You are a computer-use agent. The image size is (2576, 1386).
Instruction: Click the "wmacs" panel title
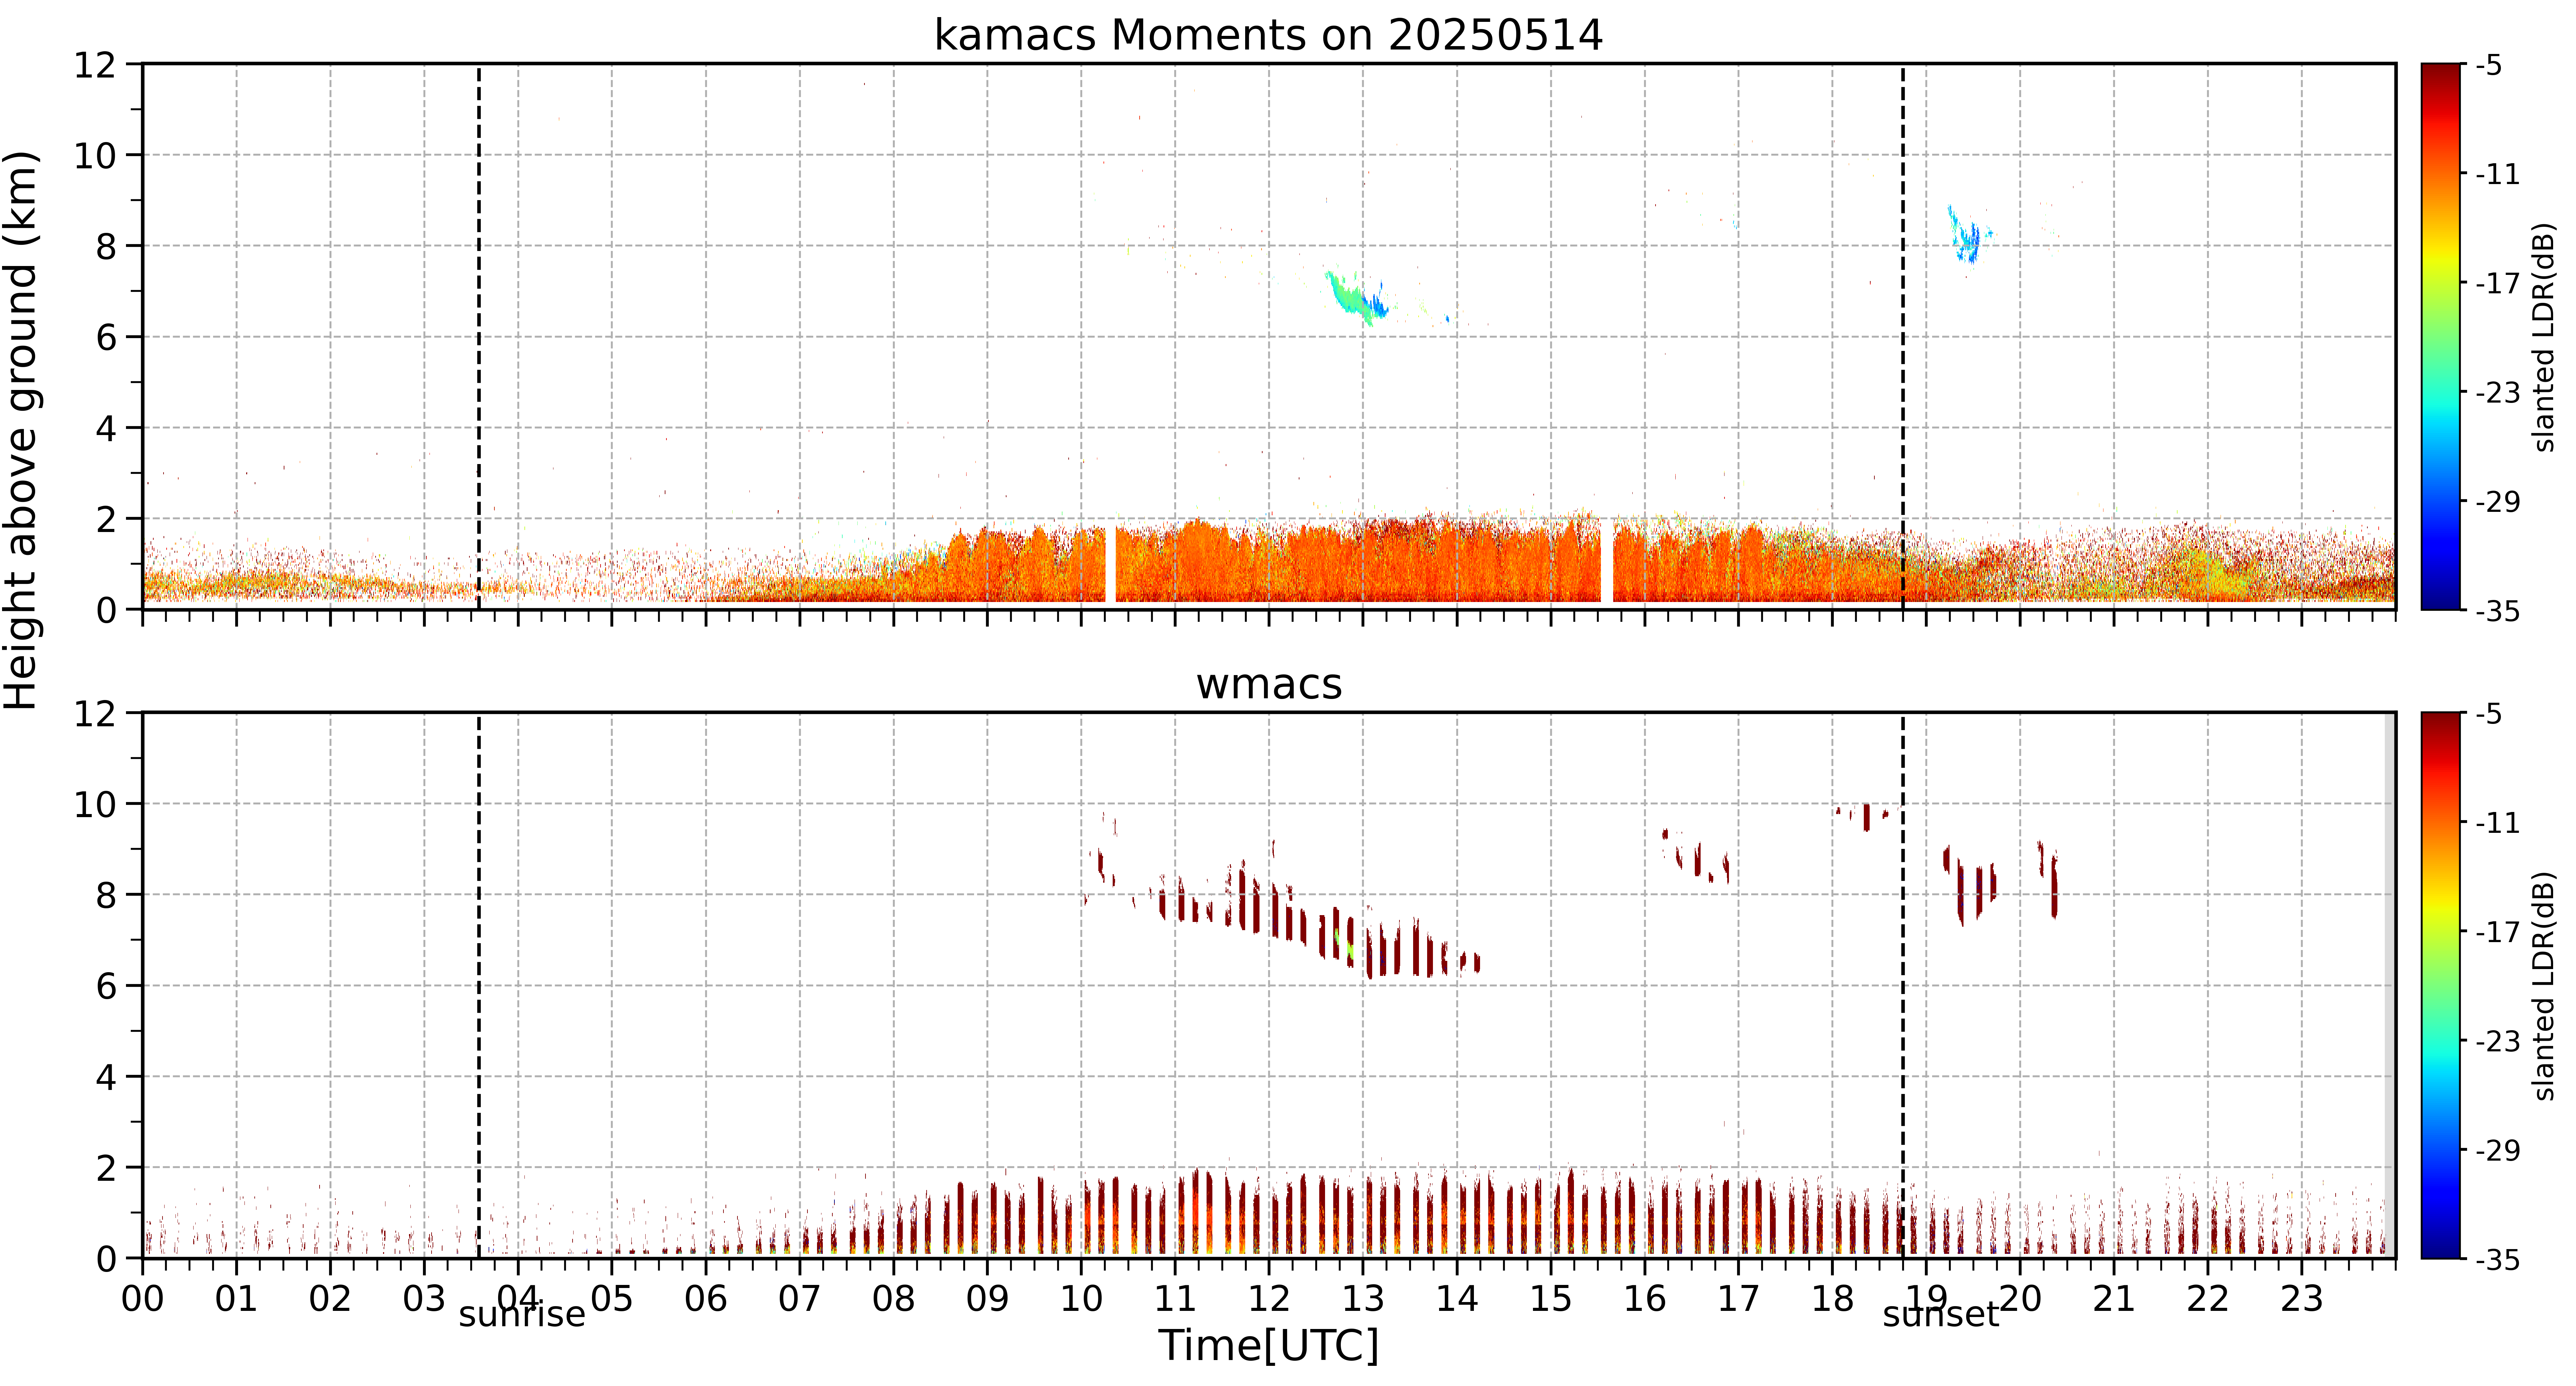click(1269, 684)
